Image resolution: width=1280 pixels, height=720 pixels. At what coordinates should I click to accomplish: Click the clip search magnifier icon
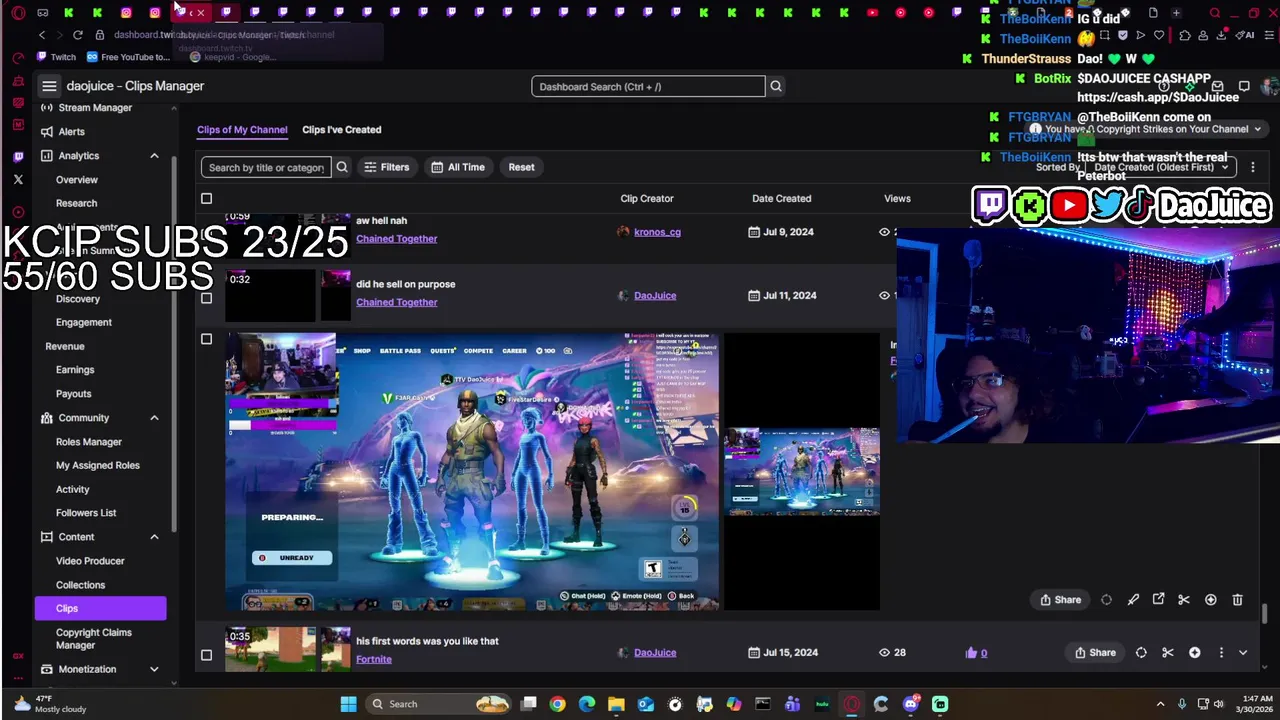tap(342, 167)
